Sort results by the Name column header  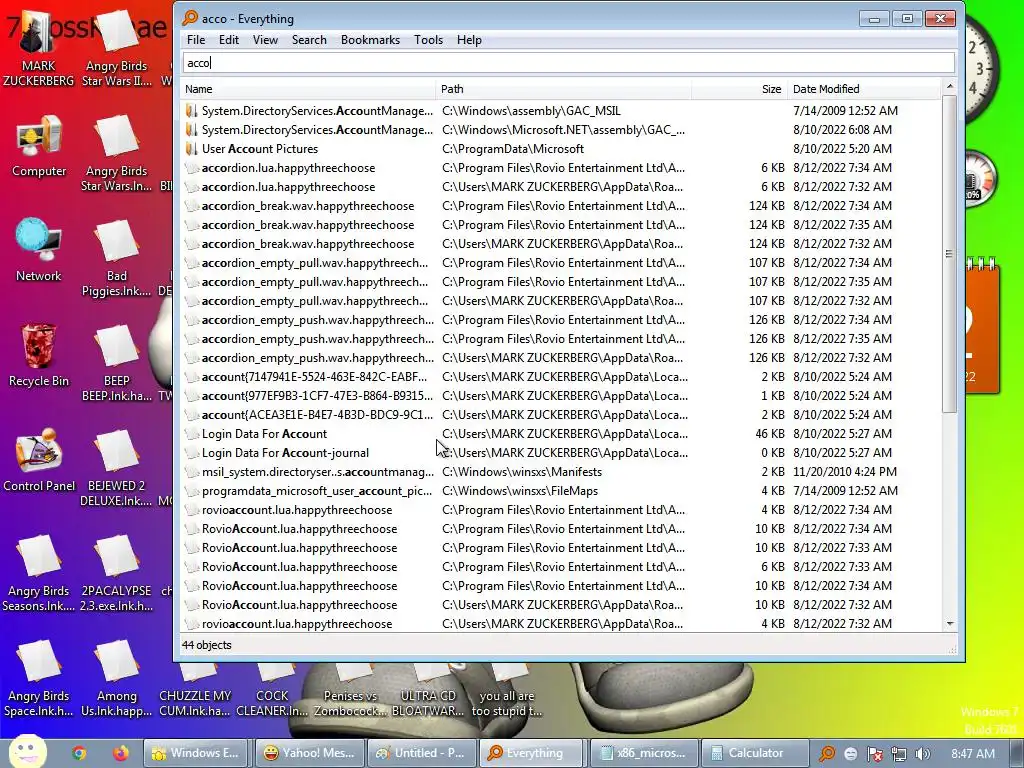click(308, 89)
